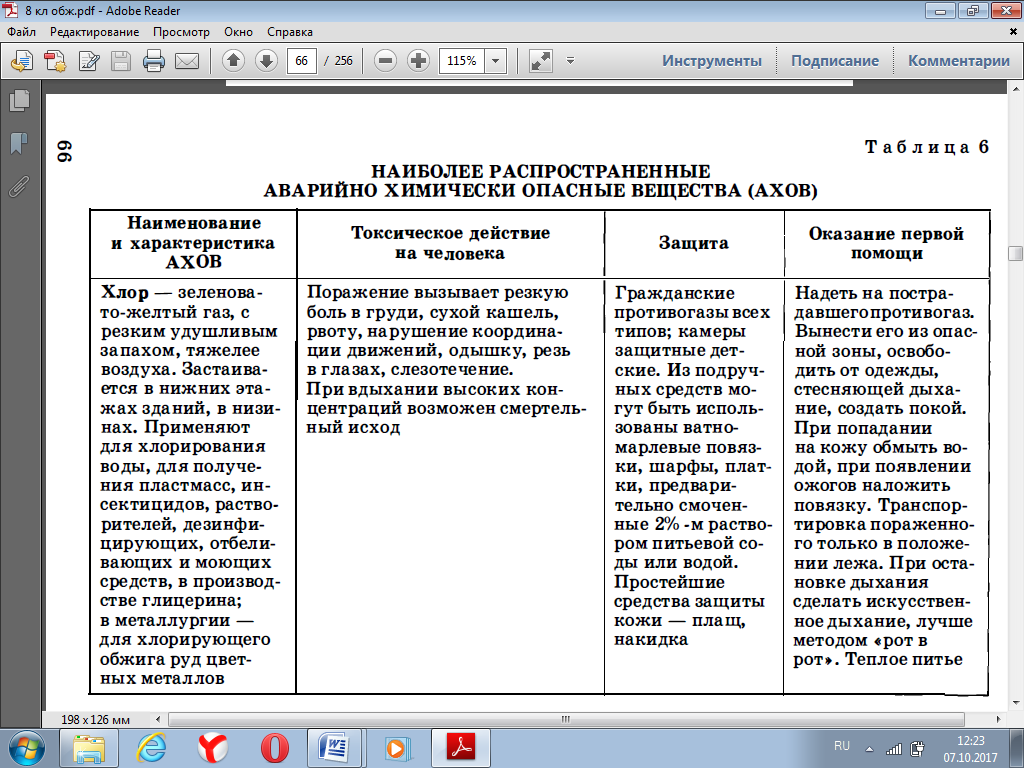Click the network signal tray icon

(x=893, y=748)
